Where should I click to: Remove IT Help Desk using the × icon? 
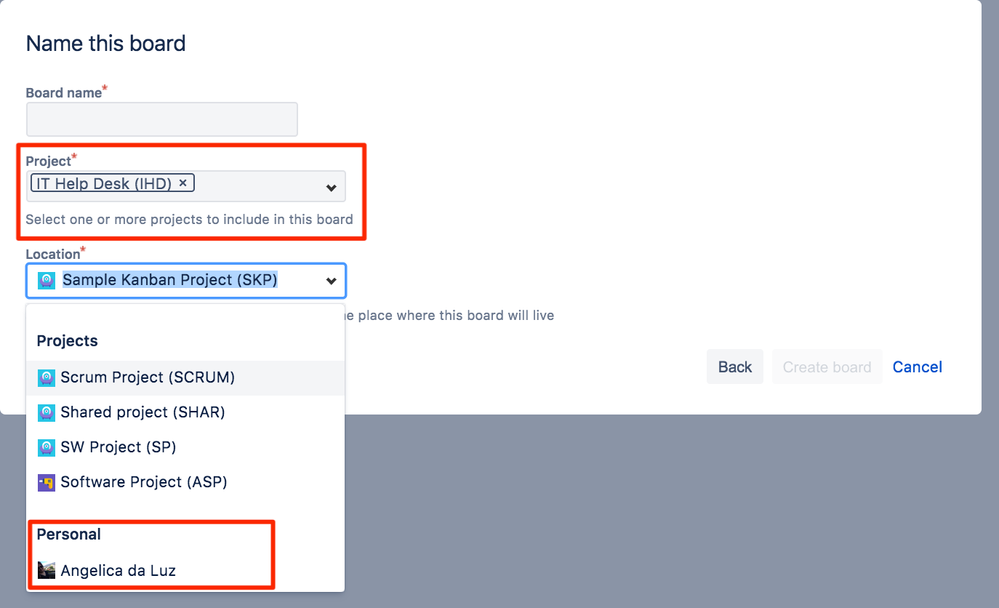point(183,183)
